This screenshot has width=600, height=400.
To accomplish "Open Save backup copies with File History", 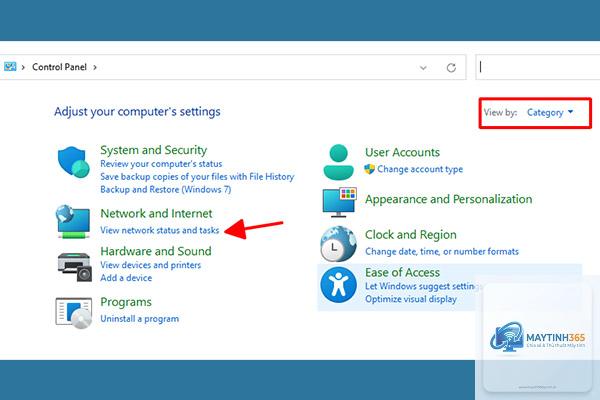I will click(197, 177).
